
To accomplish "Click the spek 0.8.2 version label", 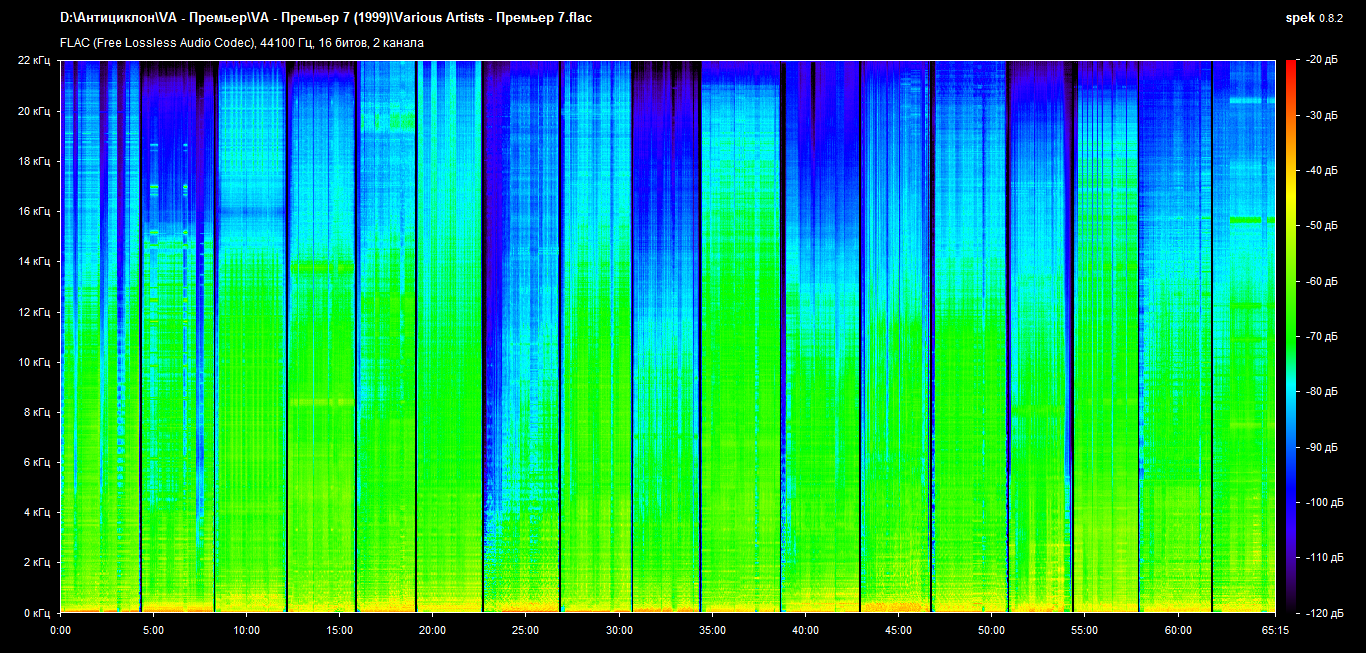I will [1315, 18].
